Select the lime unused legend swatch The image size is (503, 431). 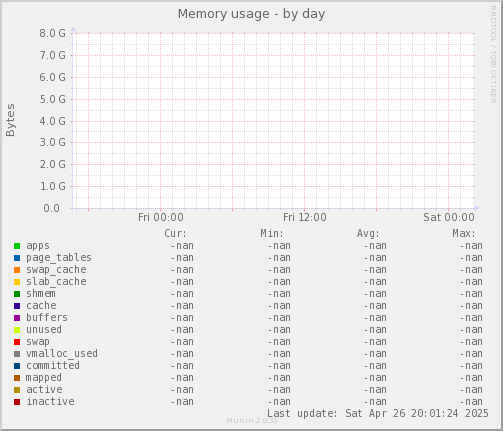[17, 330]
